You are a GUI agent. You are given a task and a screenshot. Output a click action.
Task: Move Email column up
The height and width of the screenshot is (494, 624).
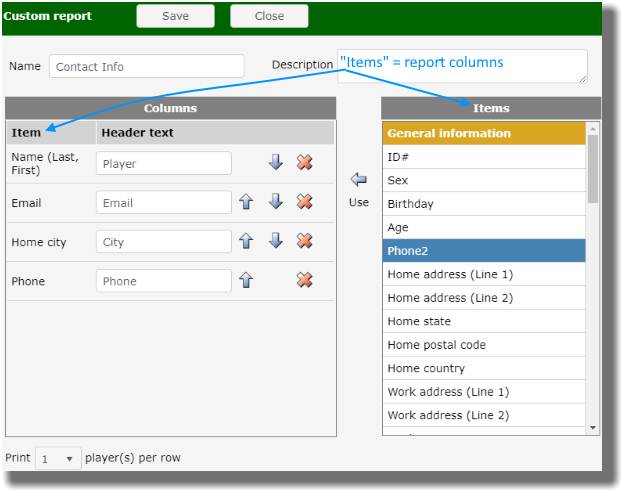246,202
